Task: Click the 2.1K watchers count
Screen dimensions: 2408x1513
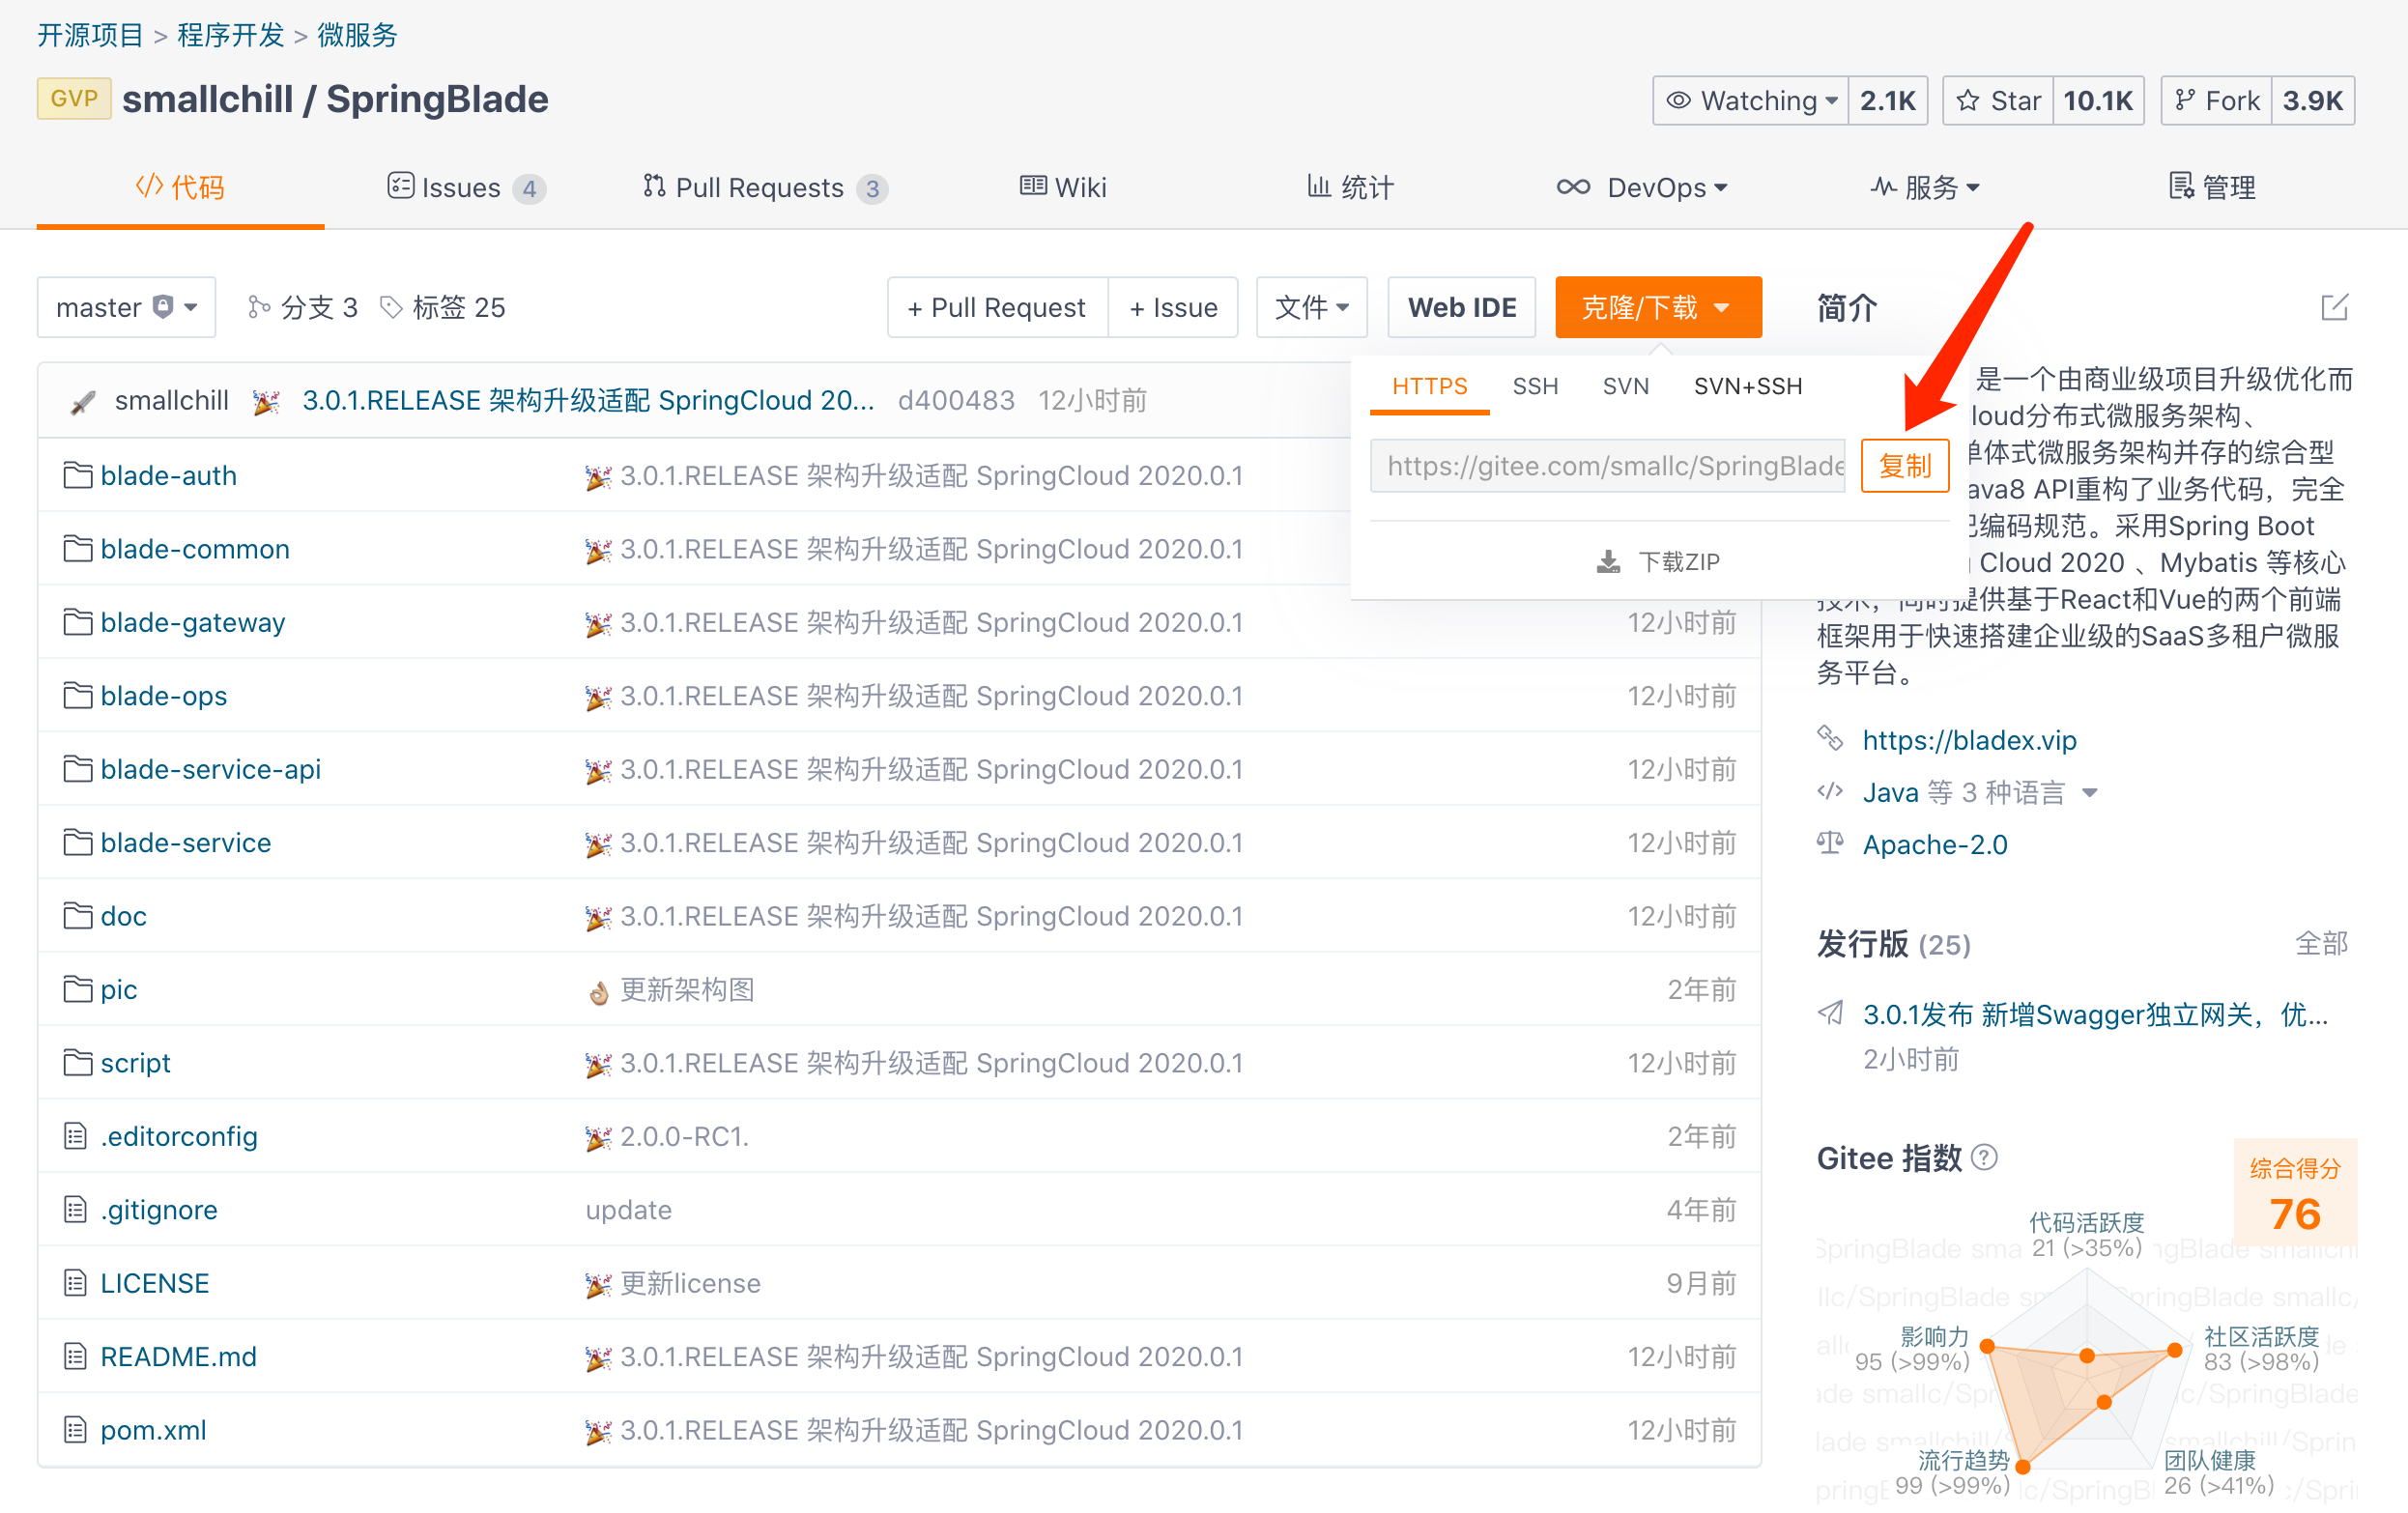Action: (1887, 100)
